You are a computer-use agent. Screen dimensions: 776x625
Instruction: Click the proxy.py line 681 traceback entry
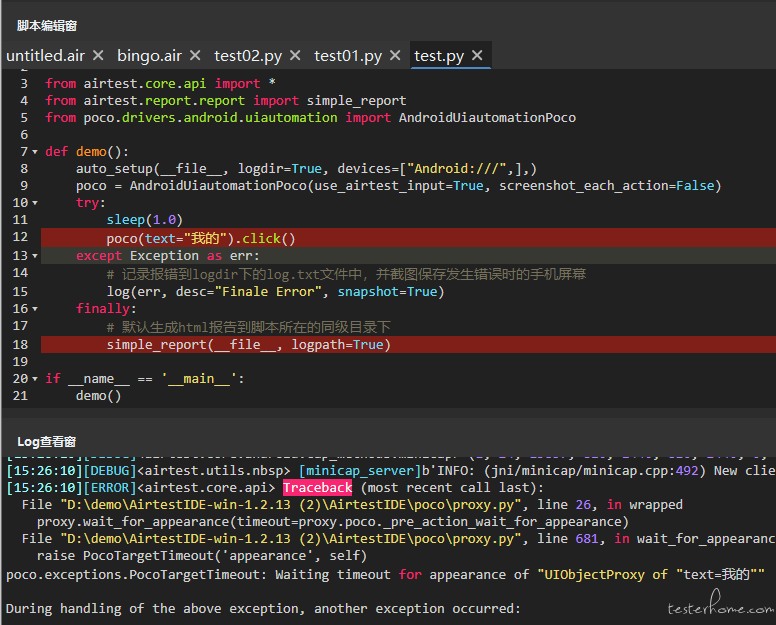point(398,538)
